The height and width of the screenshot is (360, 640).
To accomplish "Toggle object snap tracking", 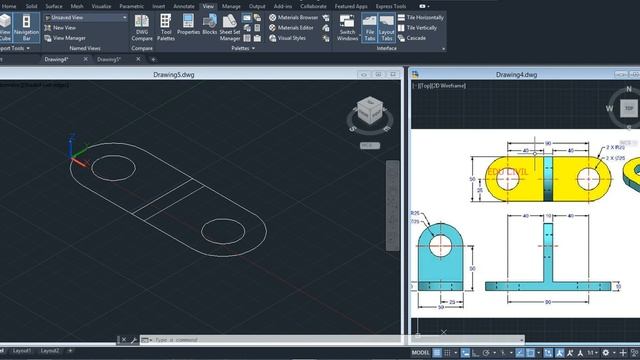I will (520, 353).
